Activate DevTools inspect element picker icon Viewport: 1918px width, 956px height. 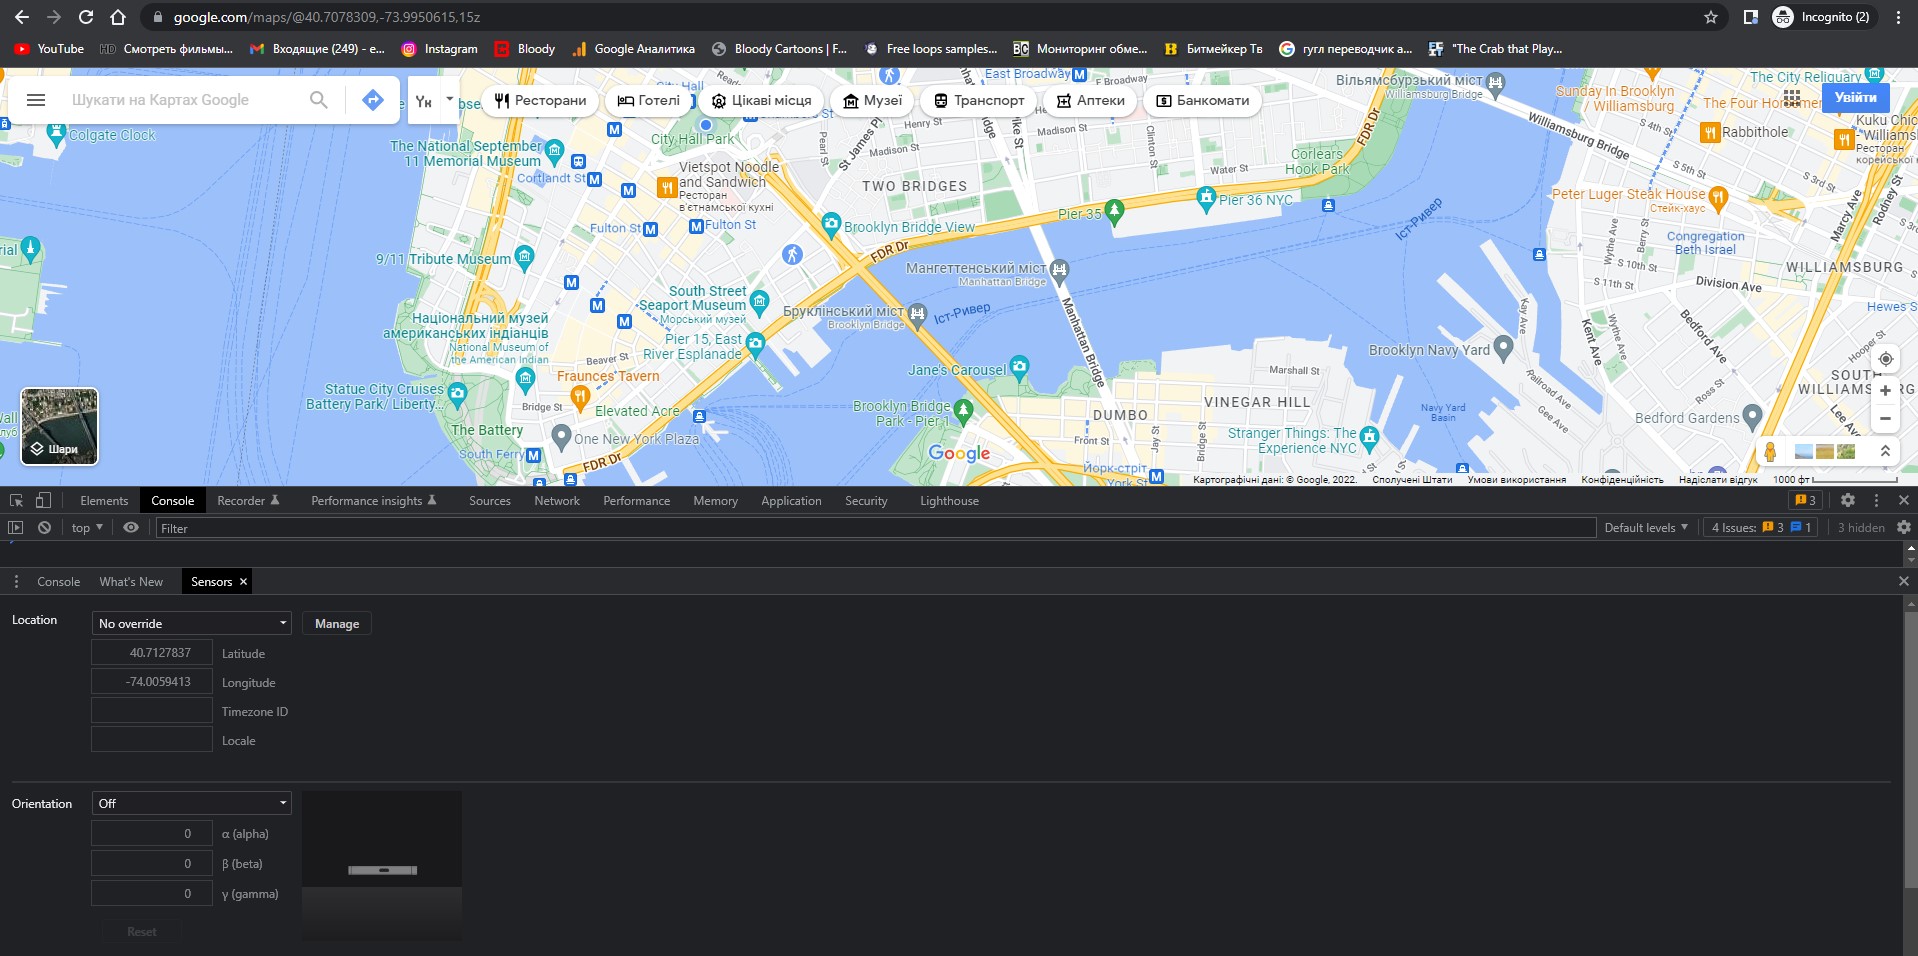tap(17, 500)
